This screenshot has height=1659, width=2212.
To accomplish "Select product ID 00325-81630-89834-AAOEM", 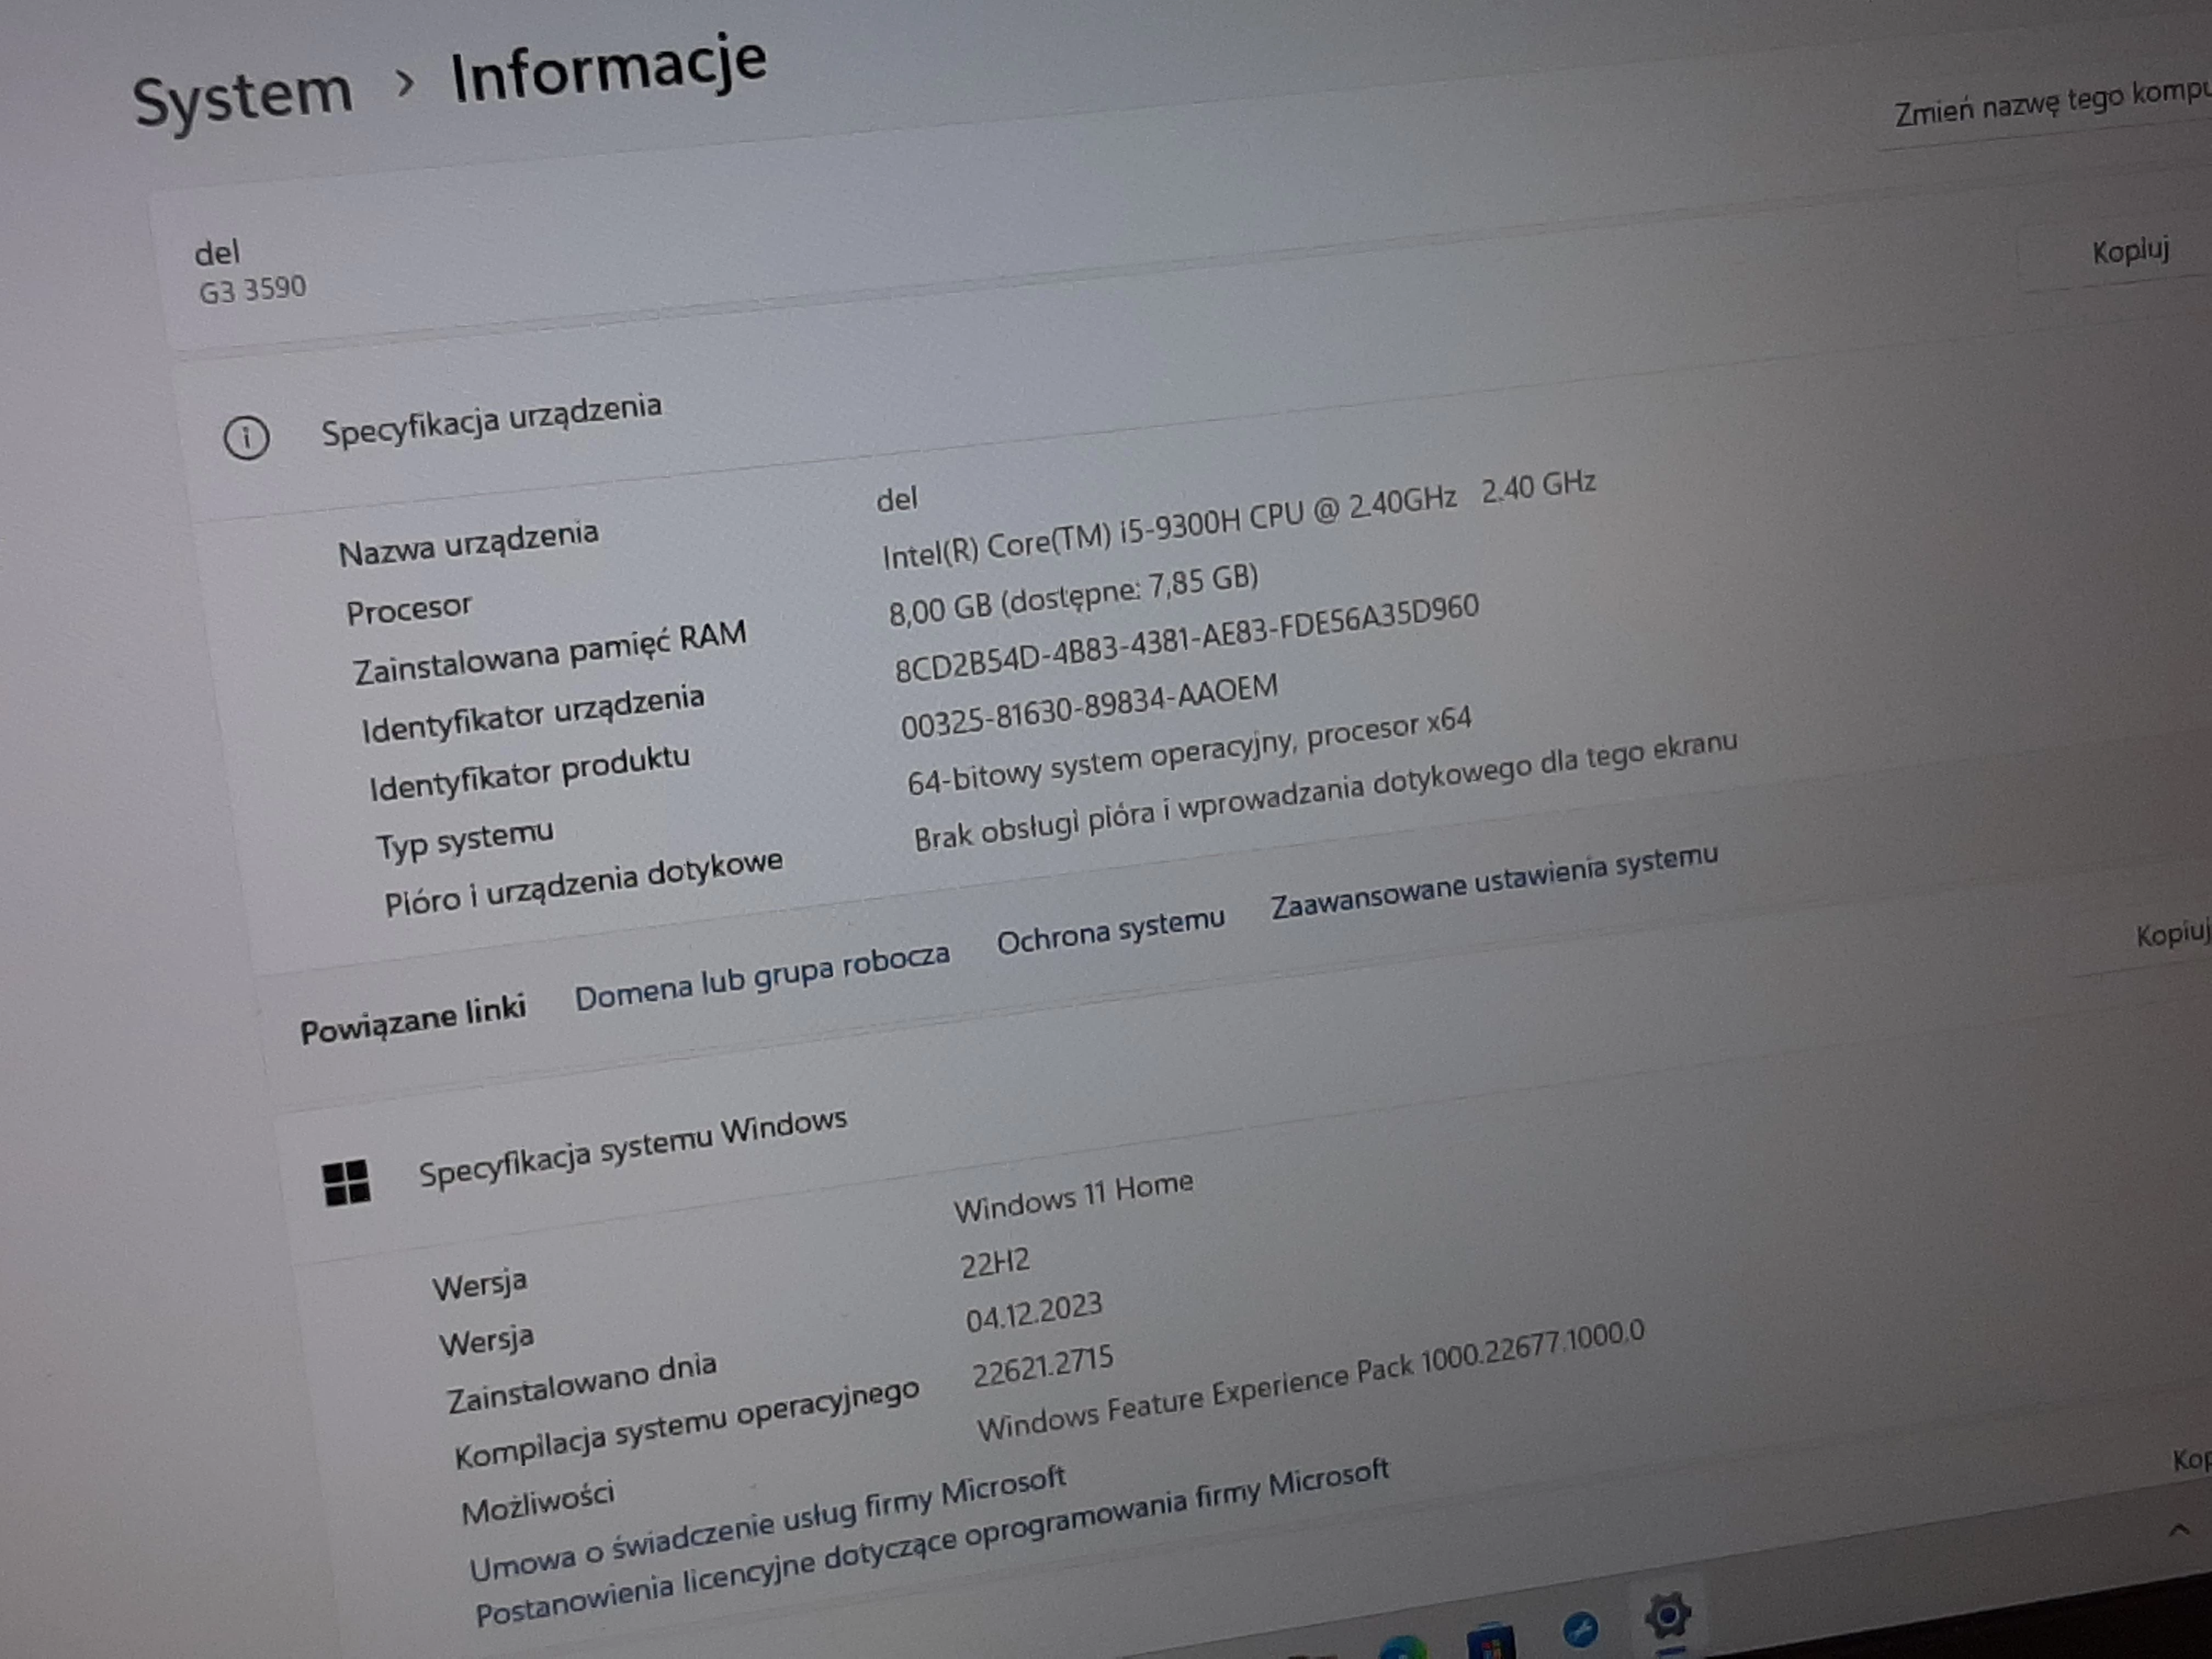I will 1089,706.
